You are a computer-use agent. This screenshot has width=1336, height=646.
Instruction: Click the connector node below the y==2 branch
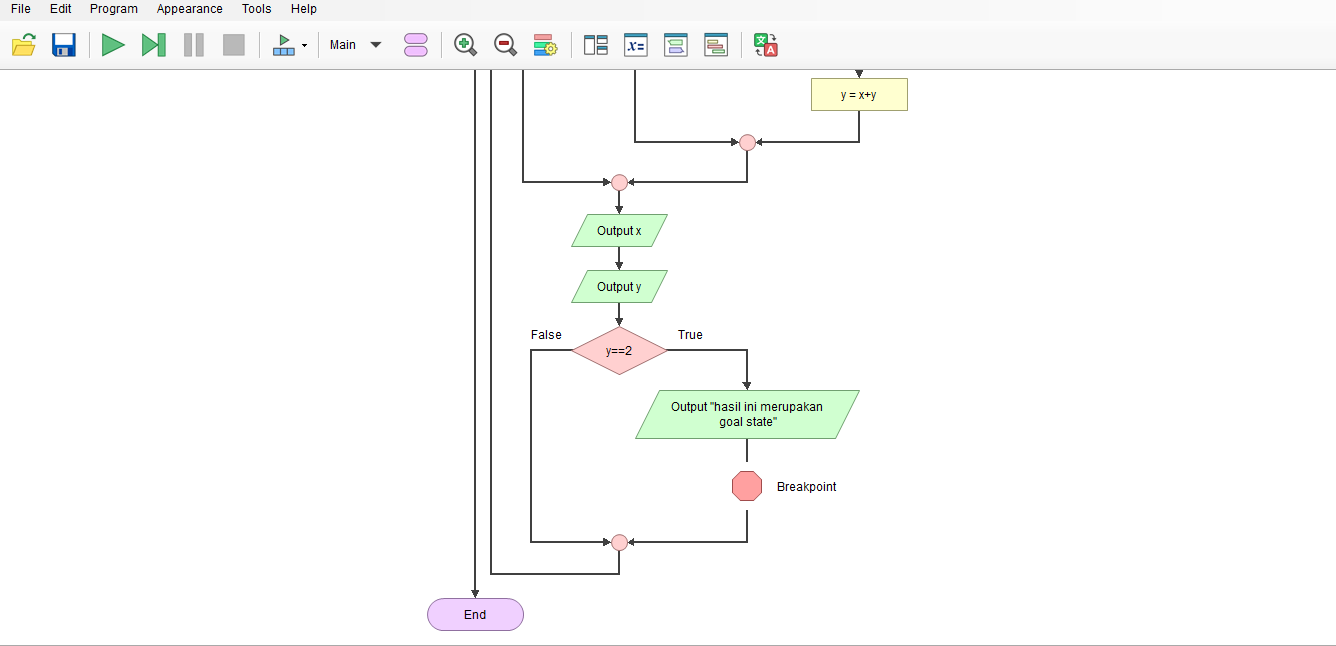(619, 542)
